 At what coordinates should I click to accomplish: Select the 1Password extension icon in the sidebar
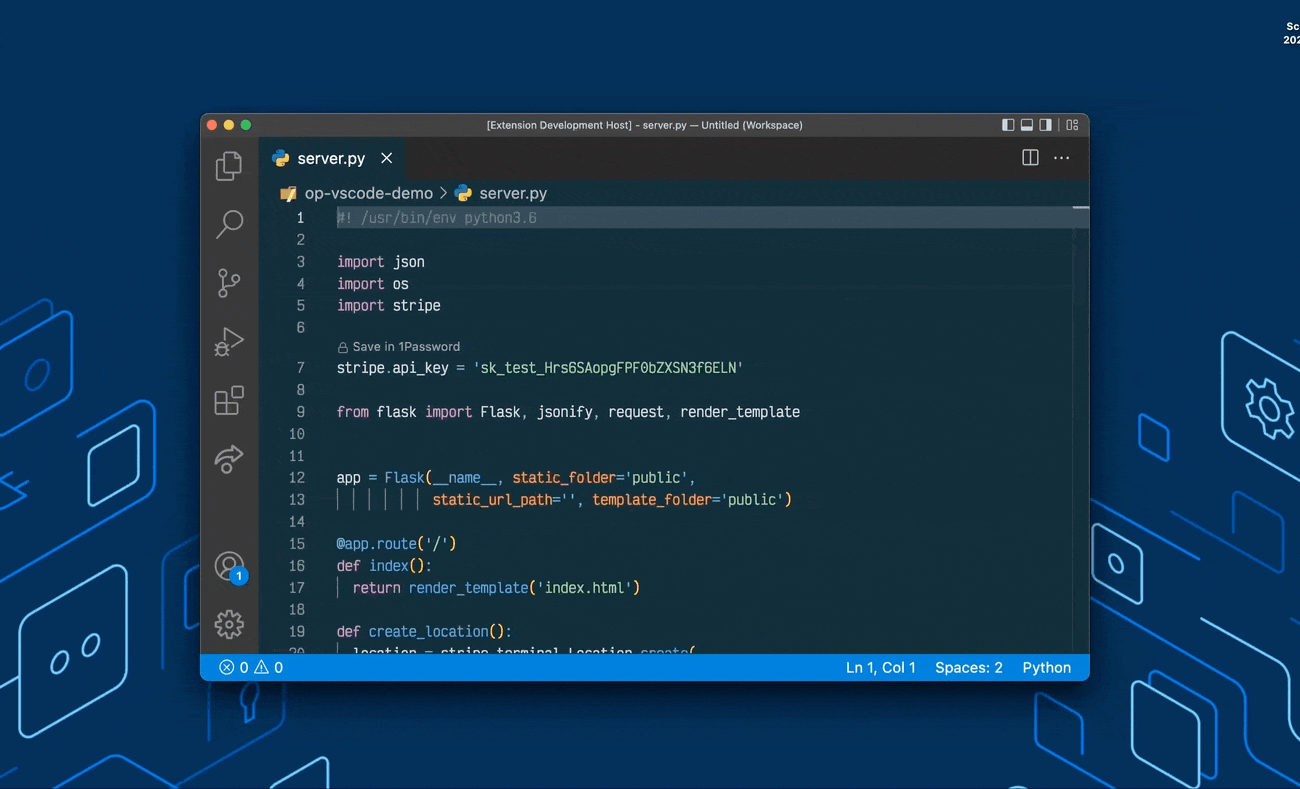click(x=229, y=459)
